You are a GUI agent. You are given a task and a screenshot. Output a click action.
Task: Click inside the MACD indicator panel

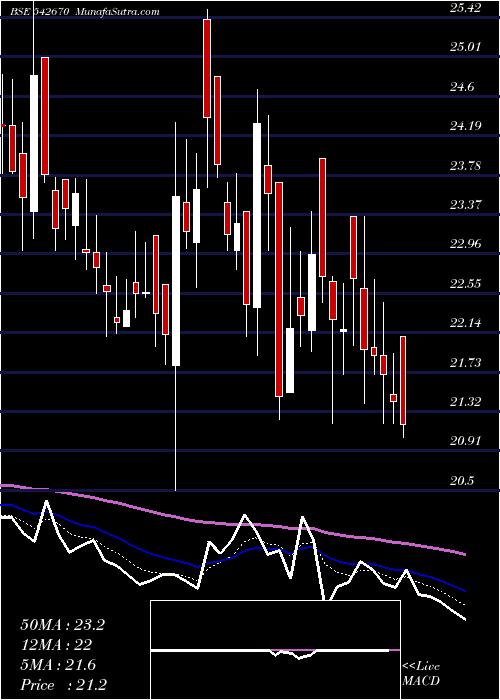pyautogui.click(x=275, y=650)
